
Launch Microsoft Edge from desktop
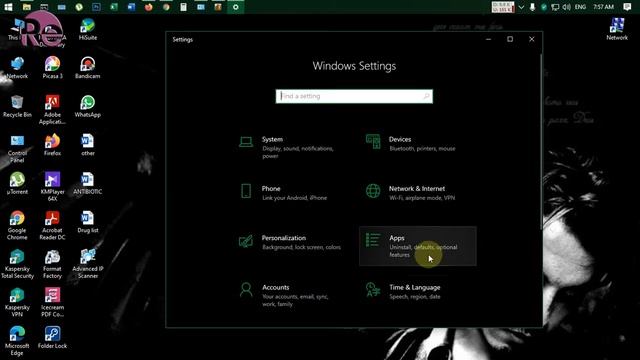coord(17,341)
